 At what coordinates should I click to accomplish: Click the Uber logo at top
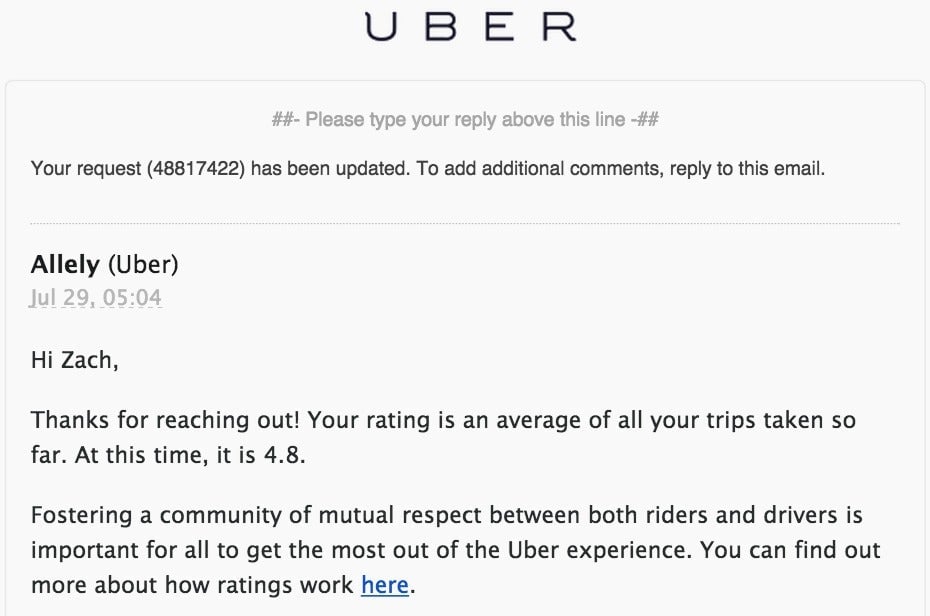470,27
